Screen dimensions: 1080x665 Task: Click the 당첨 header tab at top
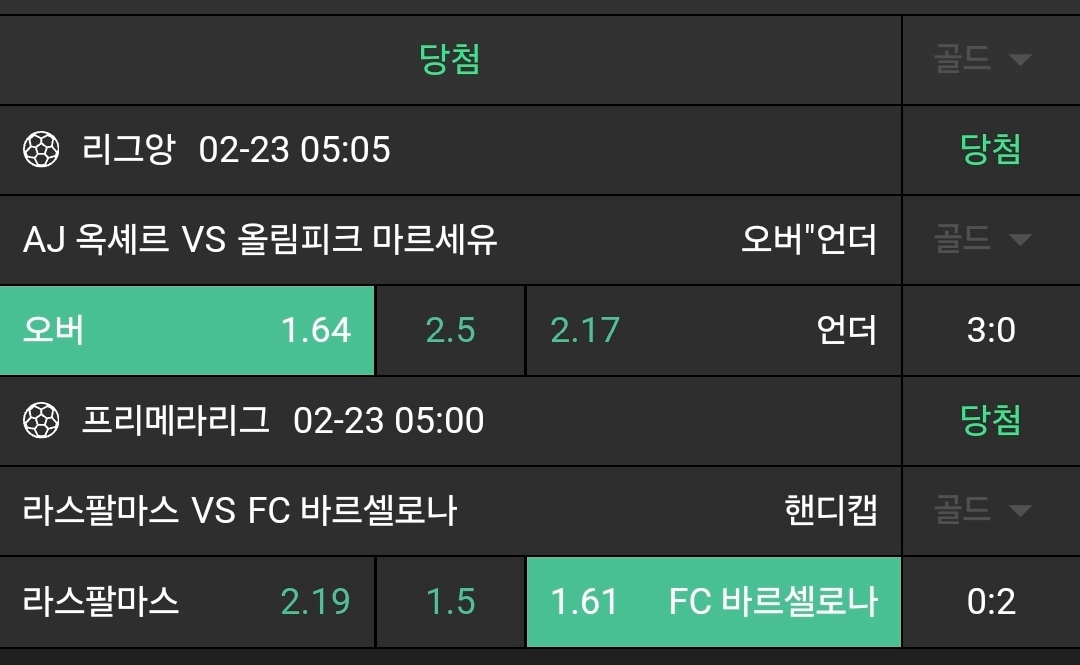tap(450, 59)
